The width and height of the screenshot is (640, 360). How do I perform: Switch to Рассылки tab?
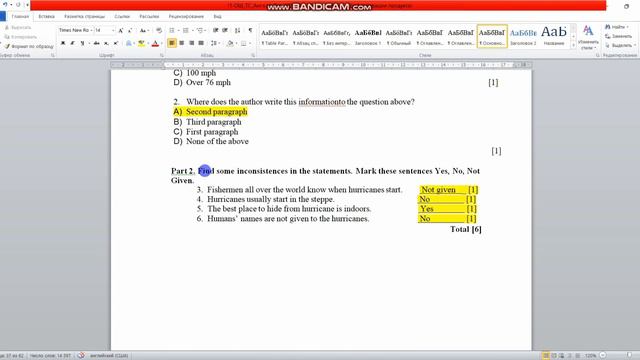(149, 17)
